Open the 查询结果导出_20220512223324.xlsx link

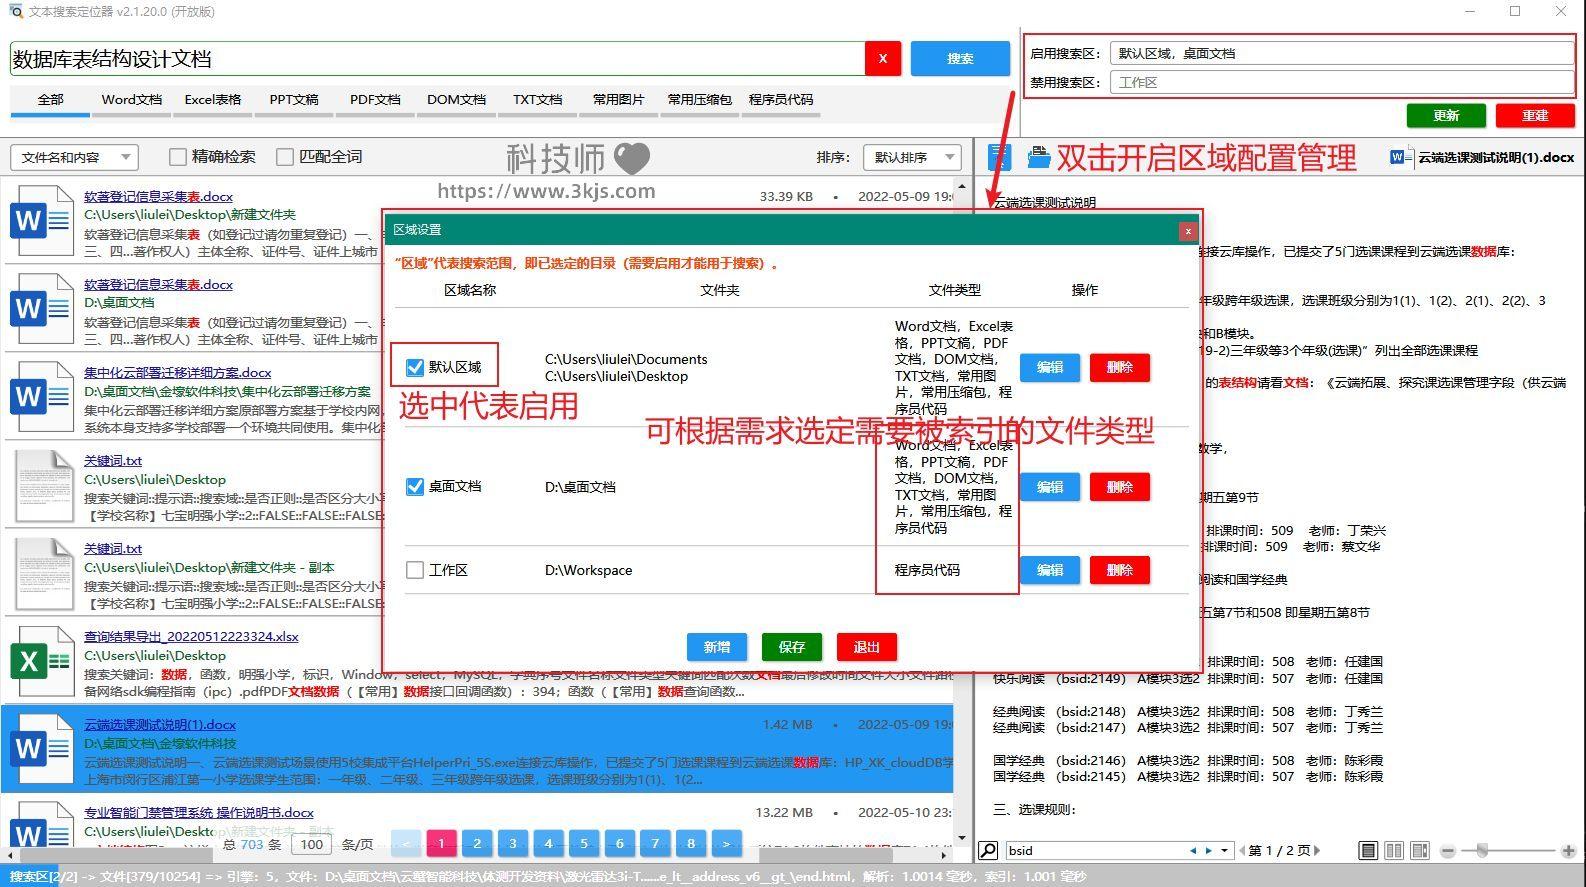click(x=191, y=637)
